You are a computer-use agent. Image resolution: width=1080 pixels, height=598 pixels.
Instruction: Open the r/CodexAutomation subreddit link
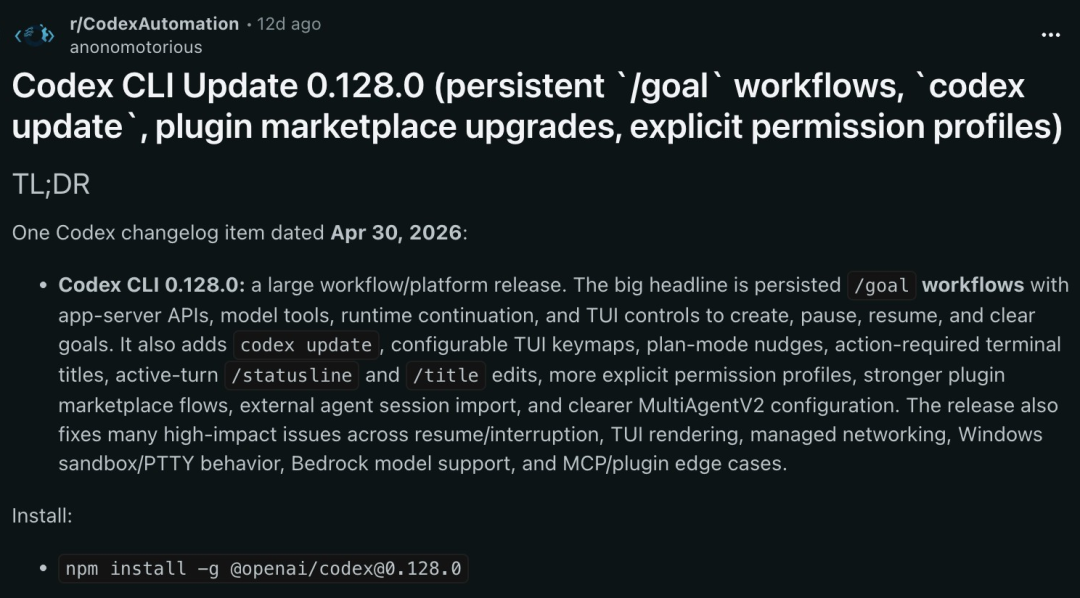pyautogui.click(x=154, y=24)
